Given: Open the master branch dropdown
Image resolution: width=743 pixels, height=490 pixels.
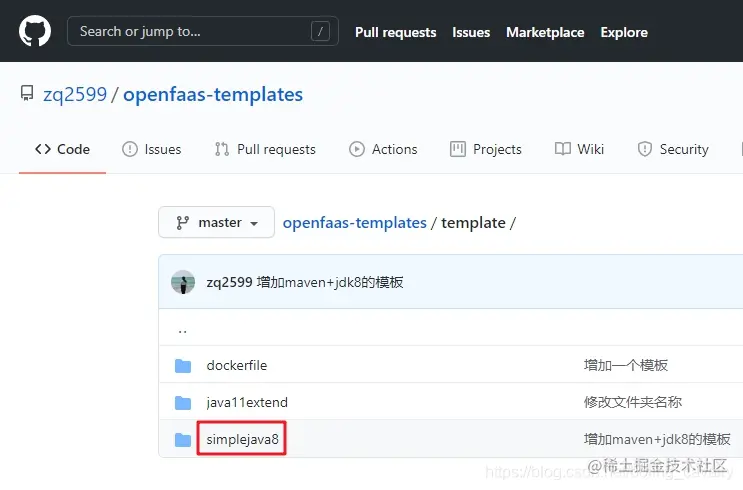Looking at the screenshot, I should pyautogui.click(x=217, y=222).
